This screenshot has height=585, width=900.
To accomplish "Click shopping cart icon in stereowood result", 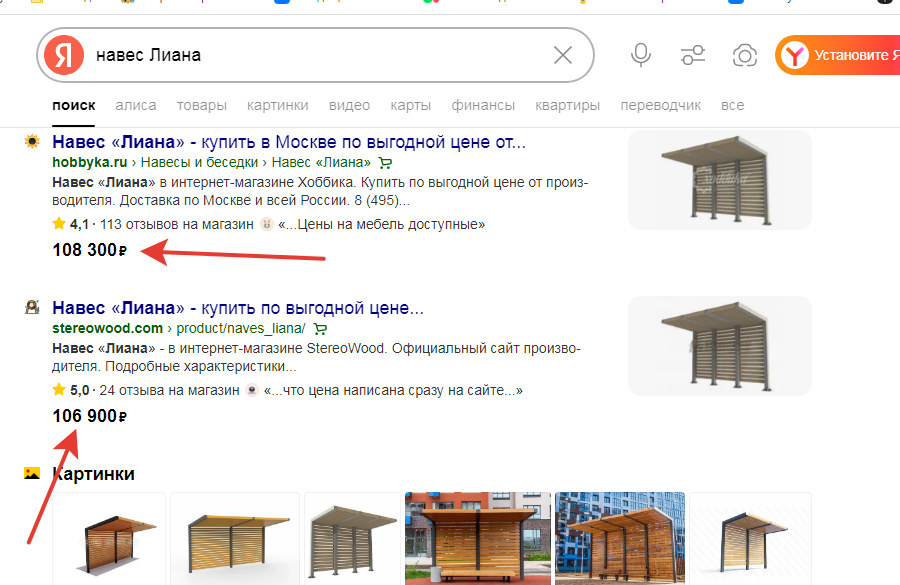I will click(x=320, y=329).
